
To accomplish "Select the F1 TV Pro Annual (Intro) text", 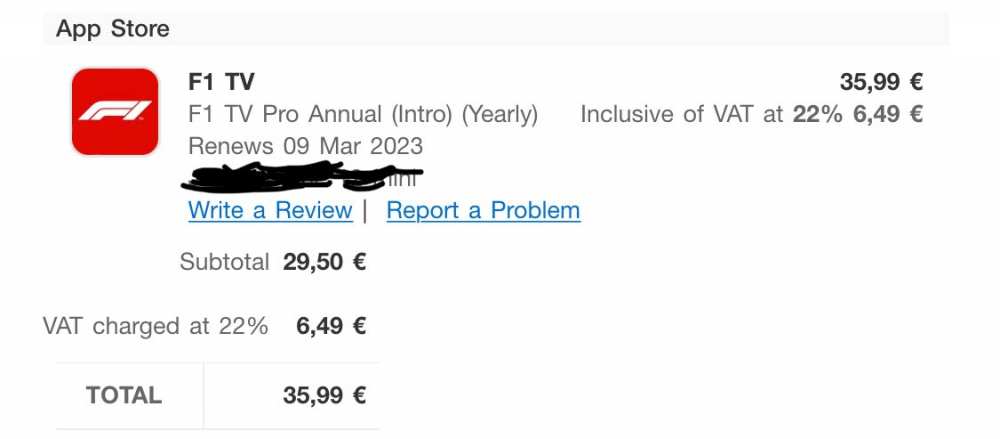I will 321,114.
